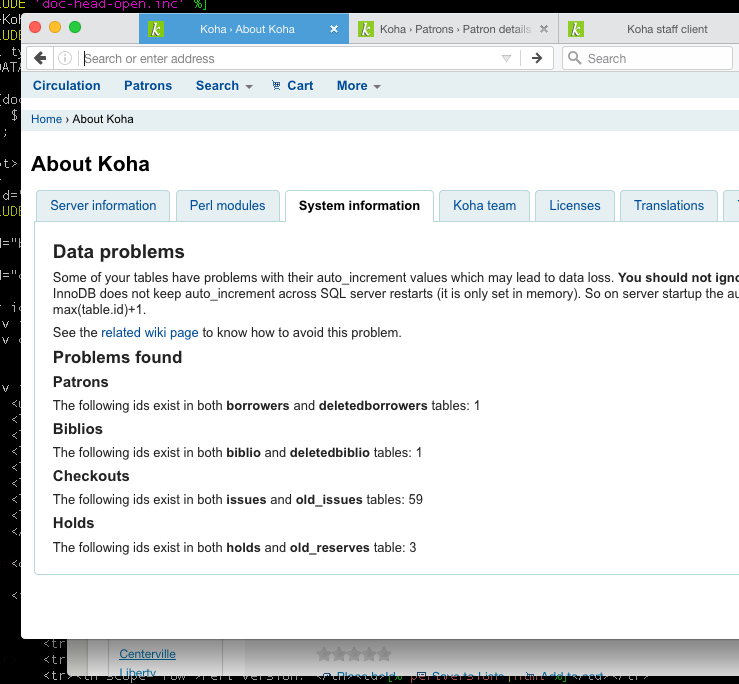739x684 pixels.
Task: Open the Licenses tab
Action: [x=574, y=205]
